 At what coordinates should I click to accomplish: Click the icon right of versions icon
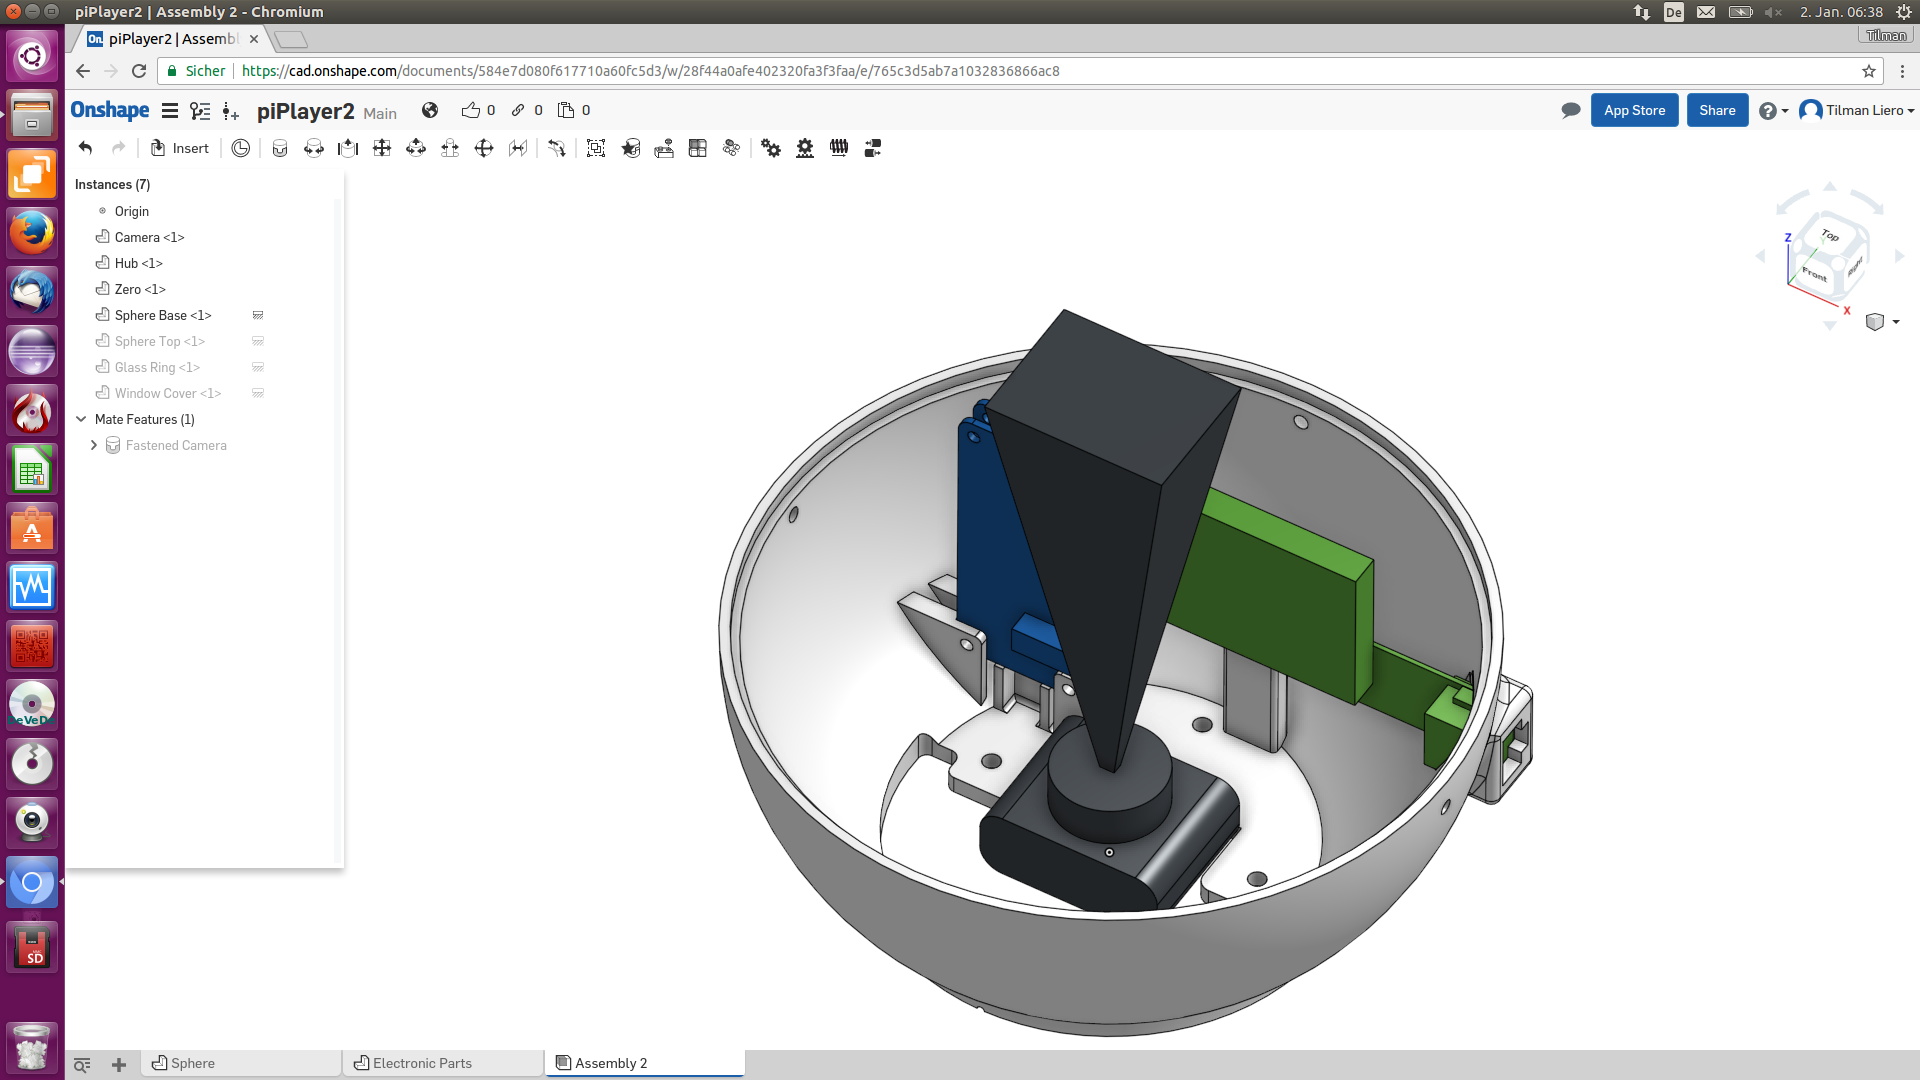click(x=231, y=111)
